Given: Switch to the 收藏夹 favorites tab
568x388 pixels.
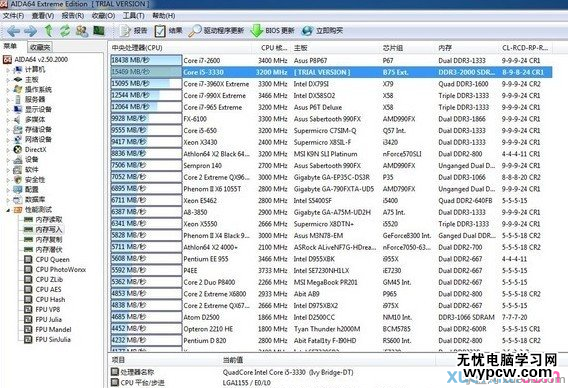Looking at the screenshot, I should [39, 47].
